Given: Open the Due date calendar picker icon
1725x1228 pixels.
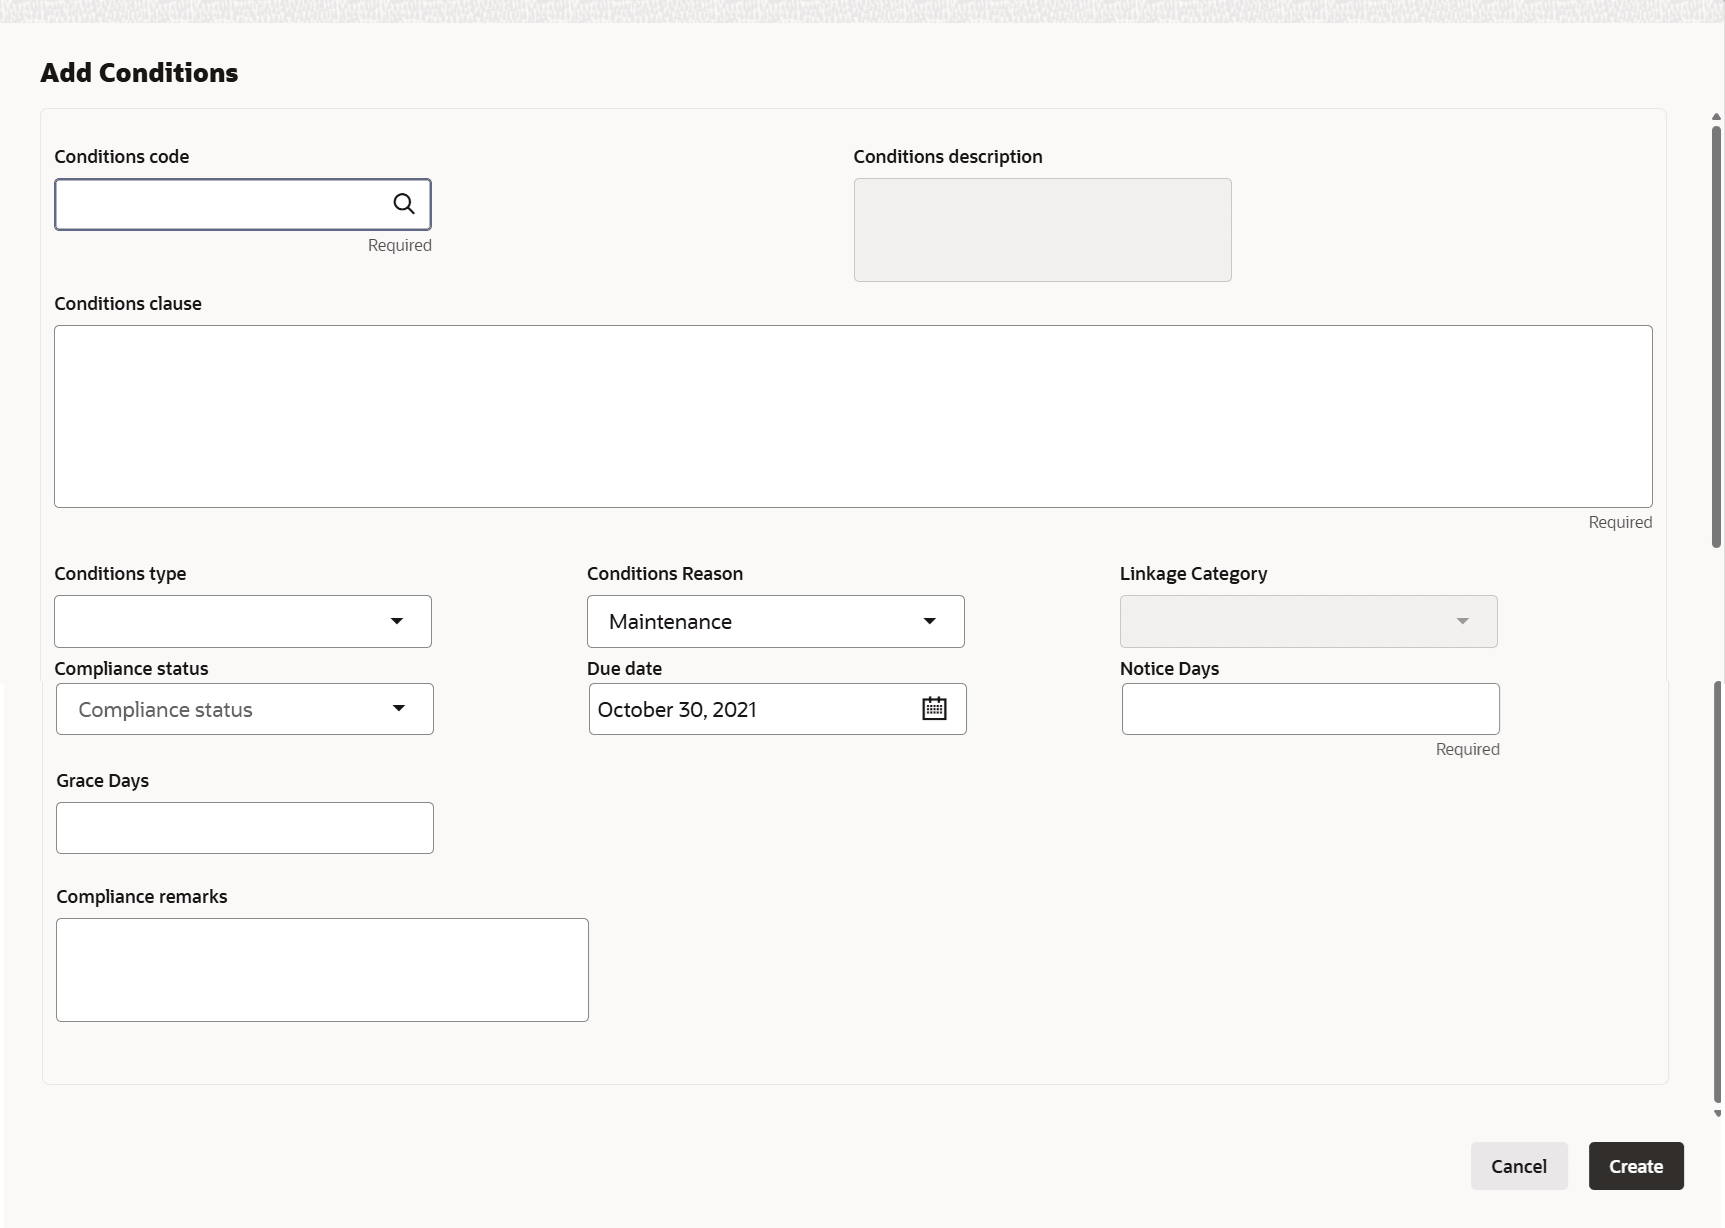Looking at the screenshot, I should [934, 709].
